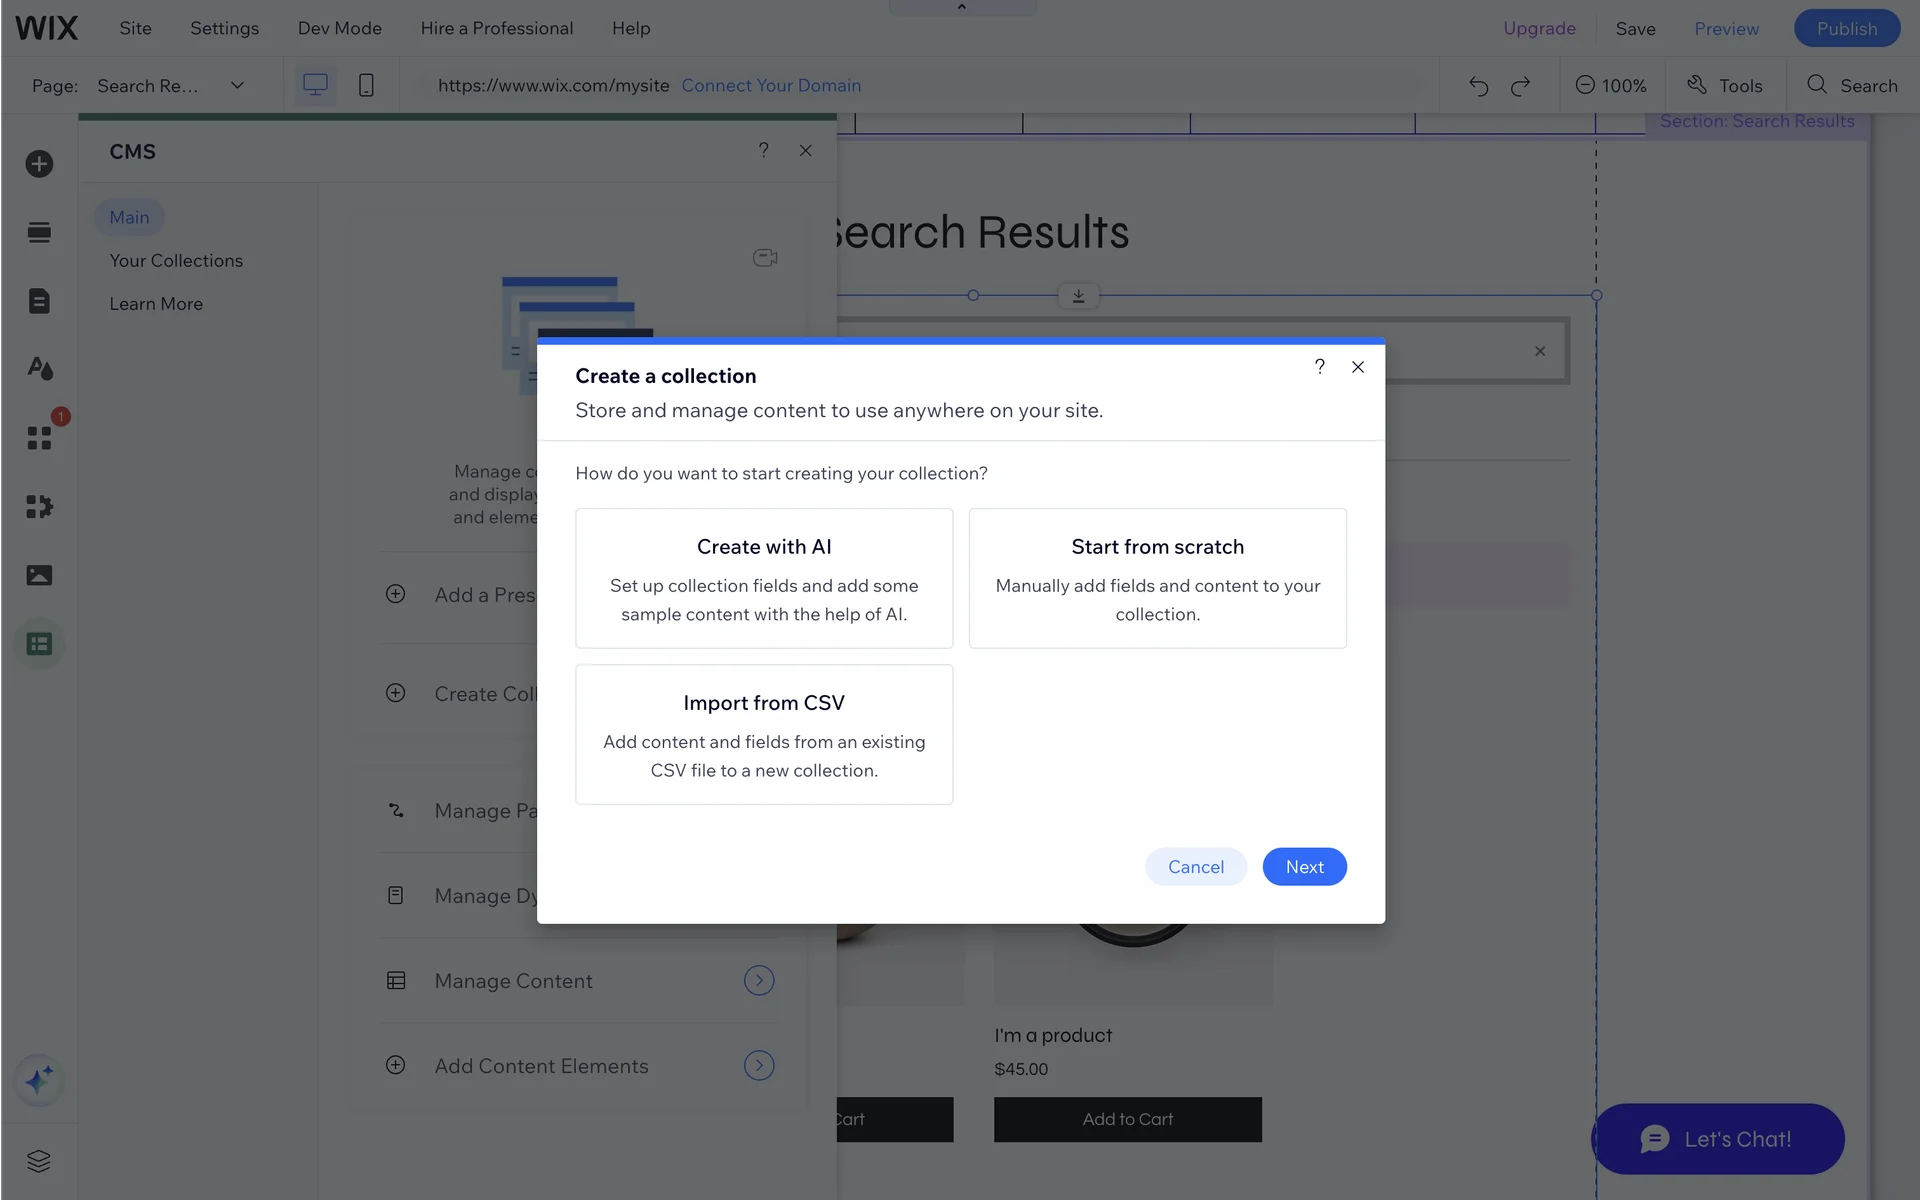Open the Manage Content arrow
This screenshot has width=1920, height=1200.
click(759, 981)
